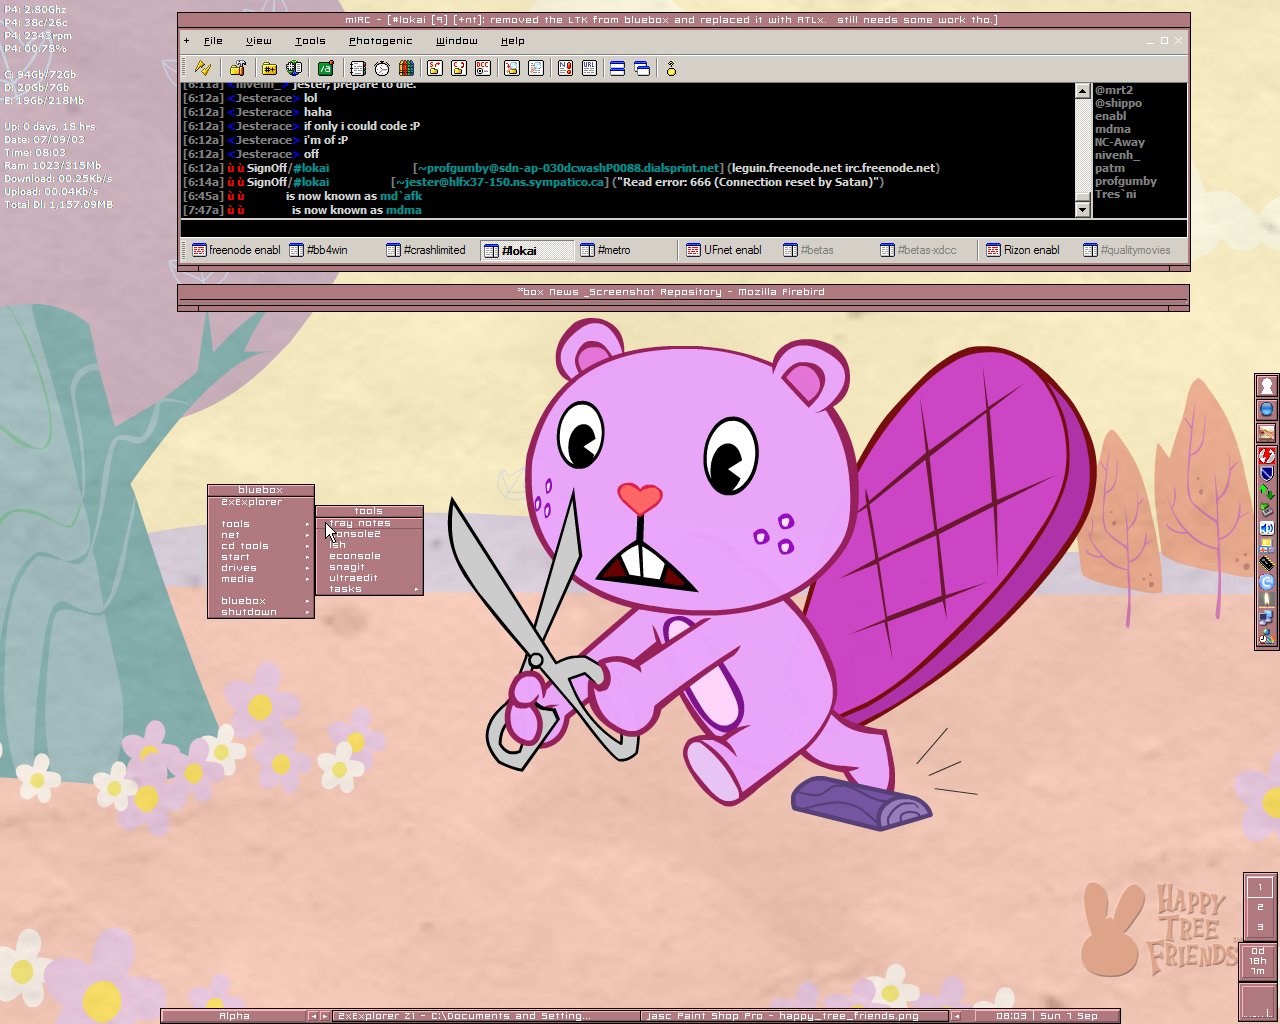Expand the bluebox configuration submenu entry
Image resolution: width=1280 pixels, height=1024 pixels.
click(261, 601)
